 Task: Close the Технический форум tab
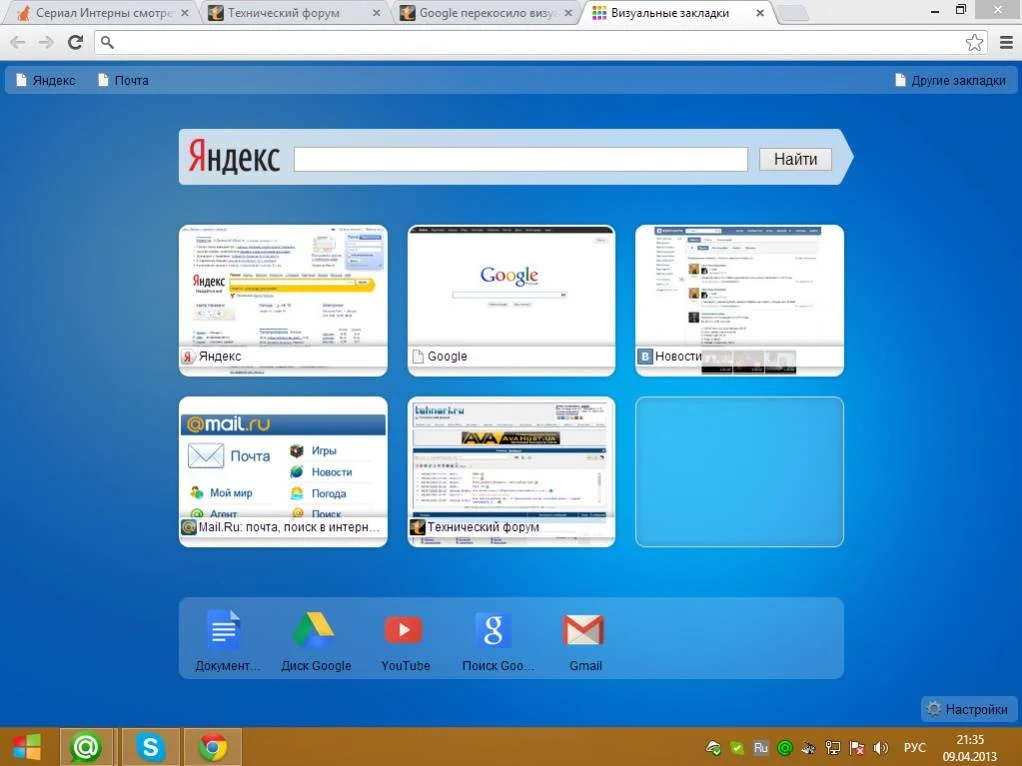[376, 13]
